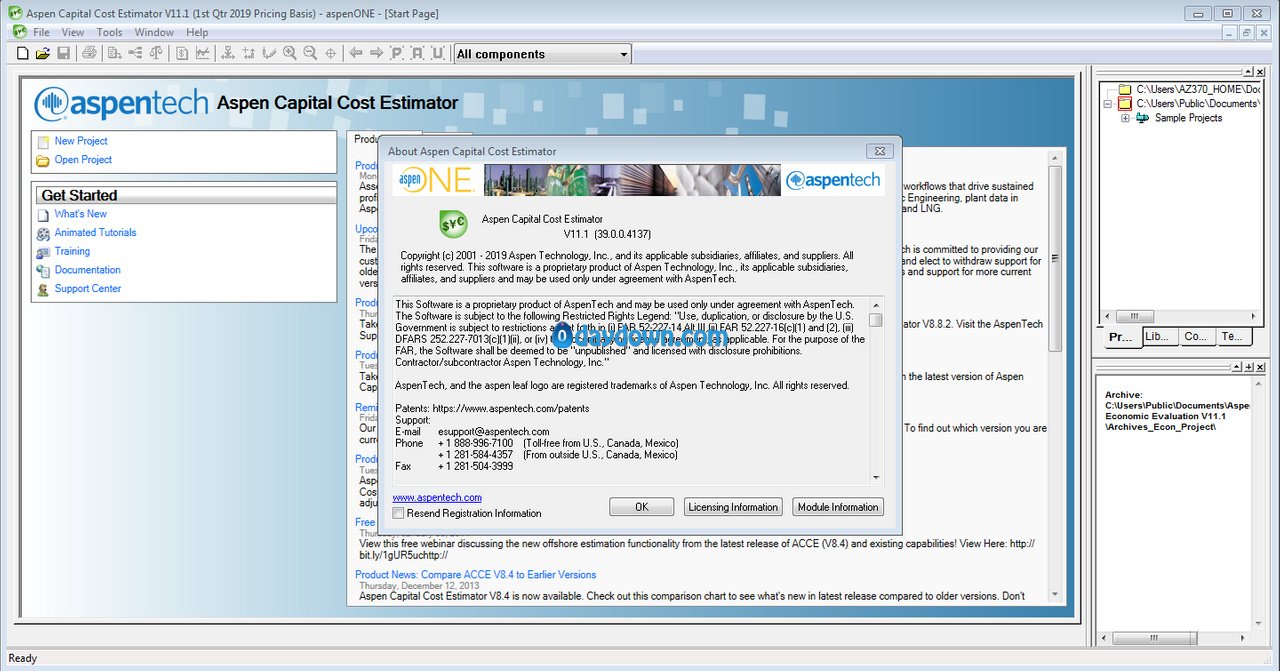Click OK in the About dialog
Image resolution: width=1280 pixels, height=671 pixels.
point(642,507)
